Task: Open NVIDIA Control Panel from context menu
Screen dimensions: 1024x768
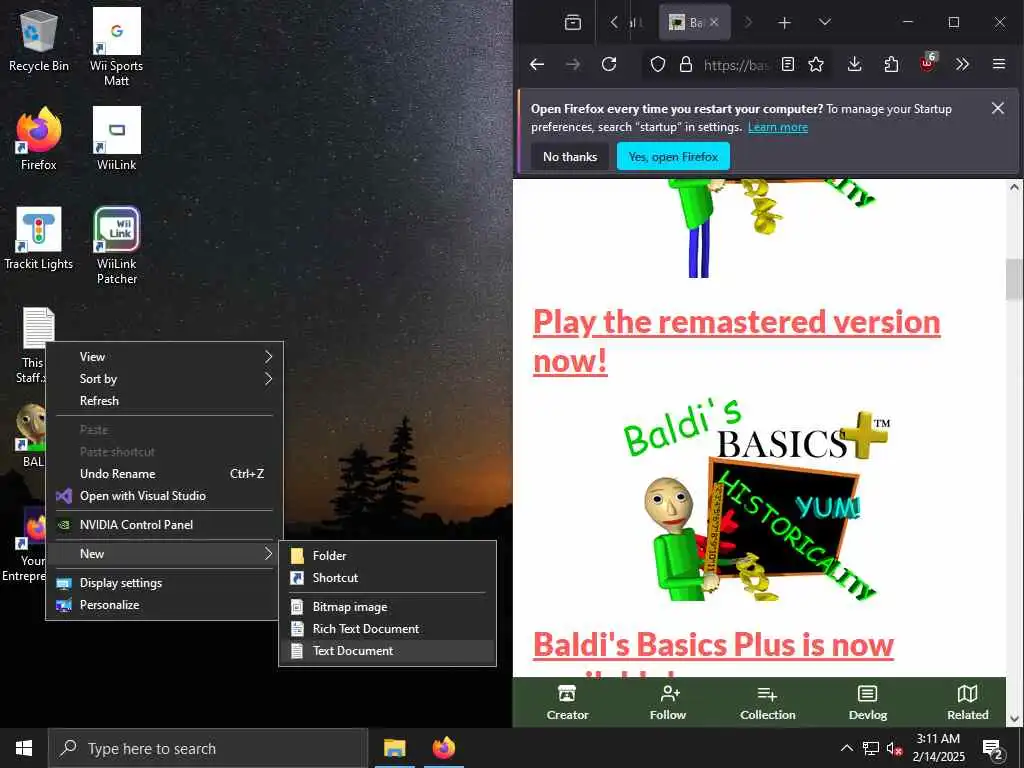Action: coord(165,524)
